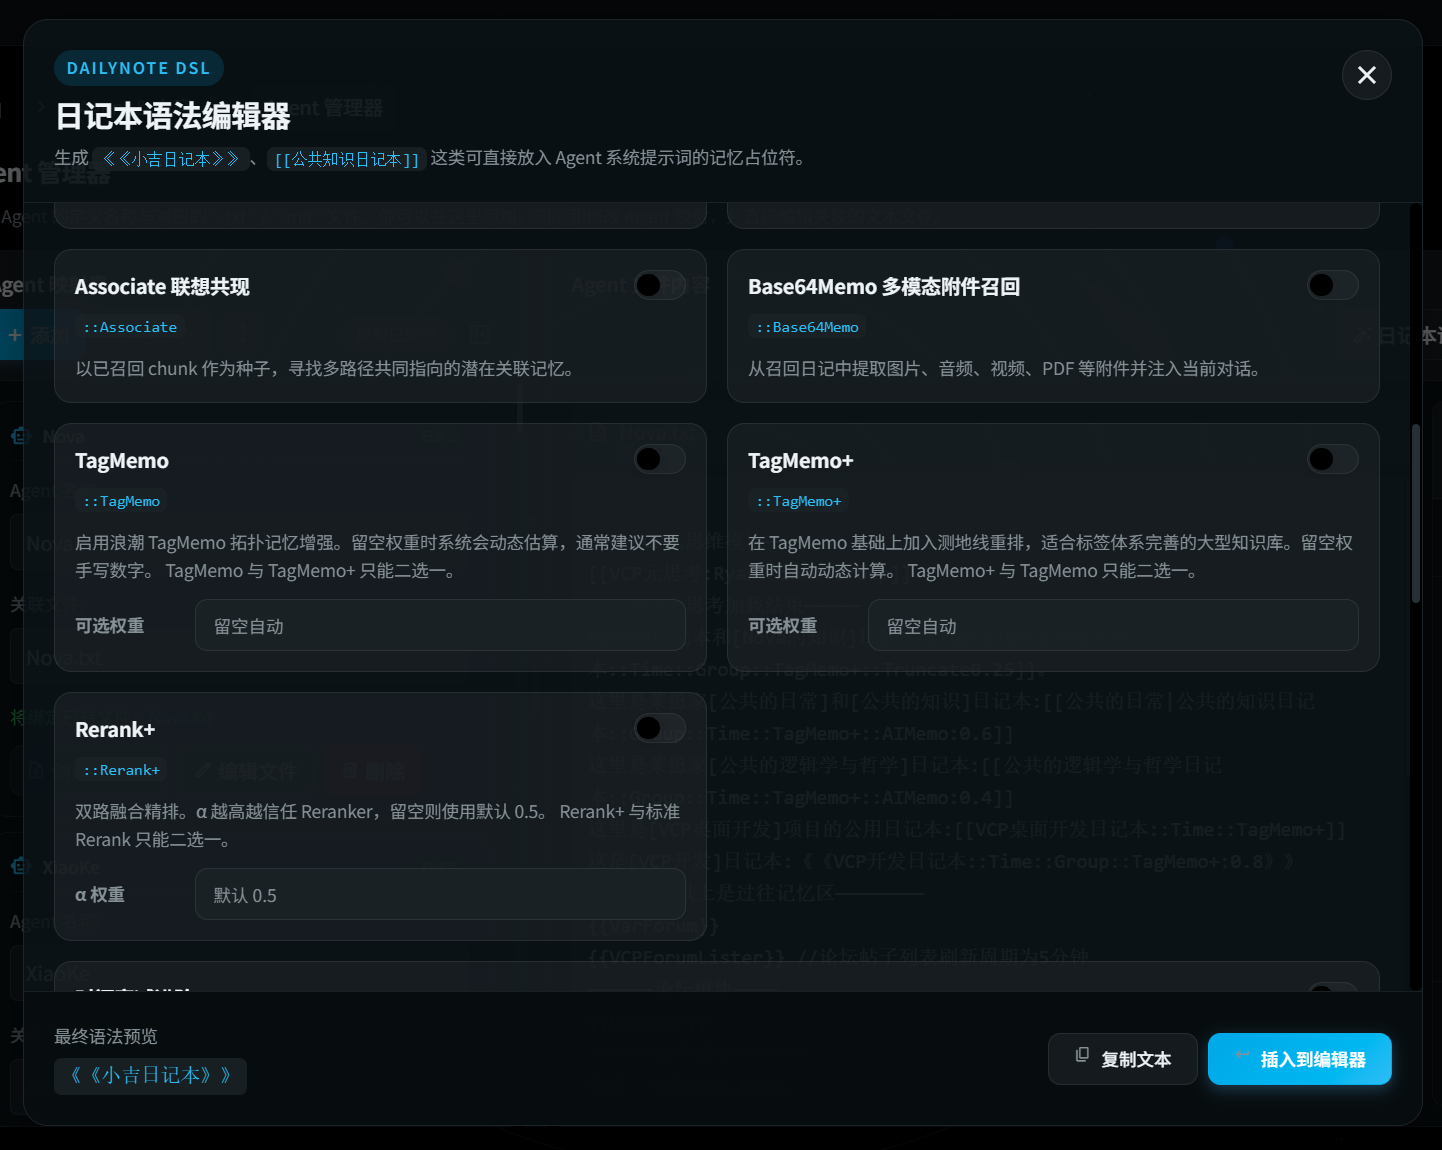Click the Rerank+ card title

click(x=115, y=730)
